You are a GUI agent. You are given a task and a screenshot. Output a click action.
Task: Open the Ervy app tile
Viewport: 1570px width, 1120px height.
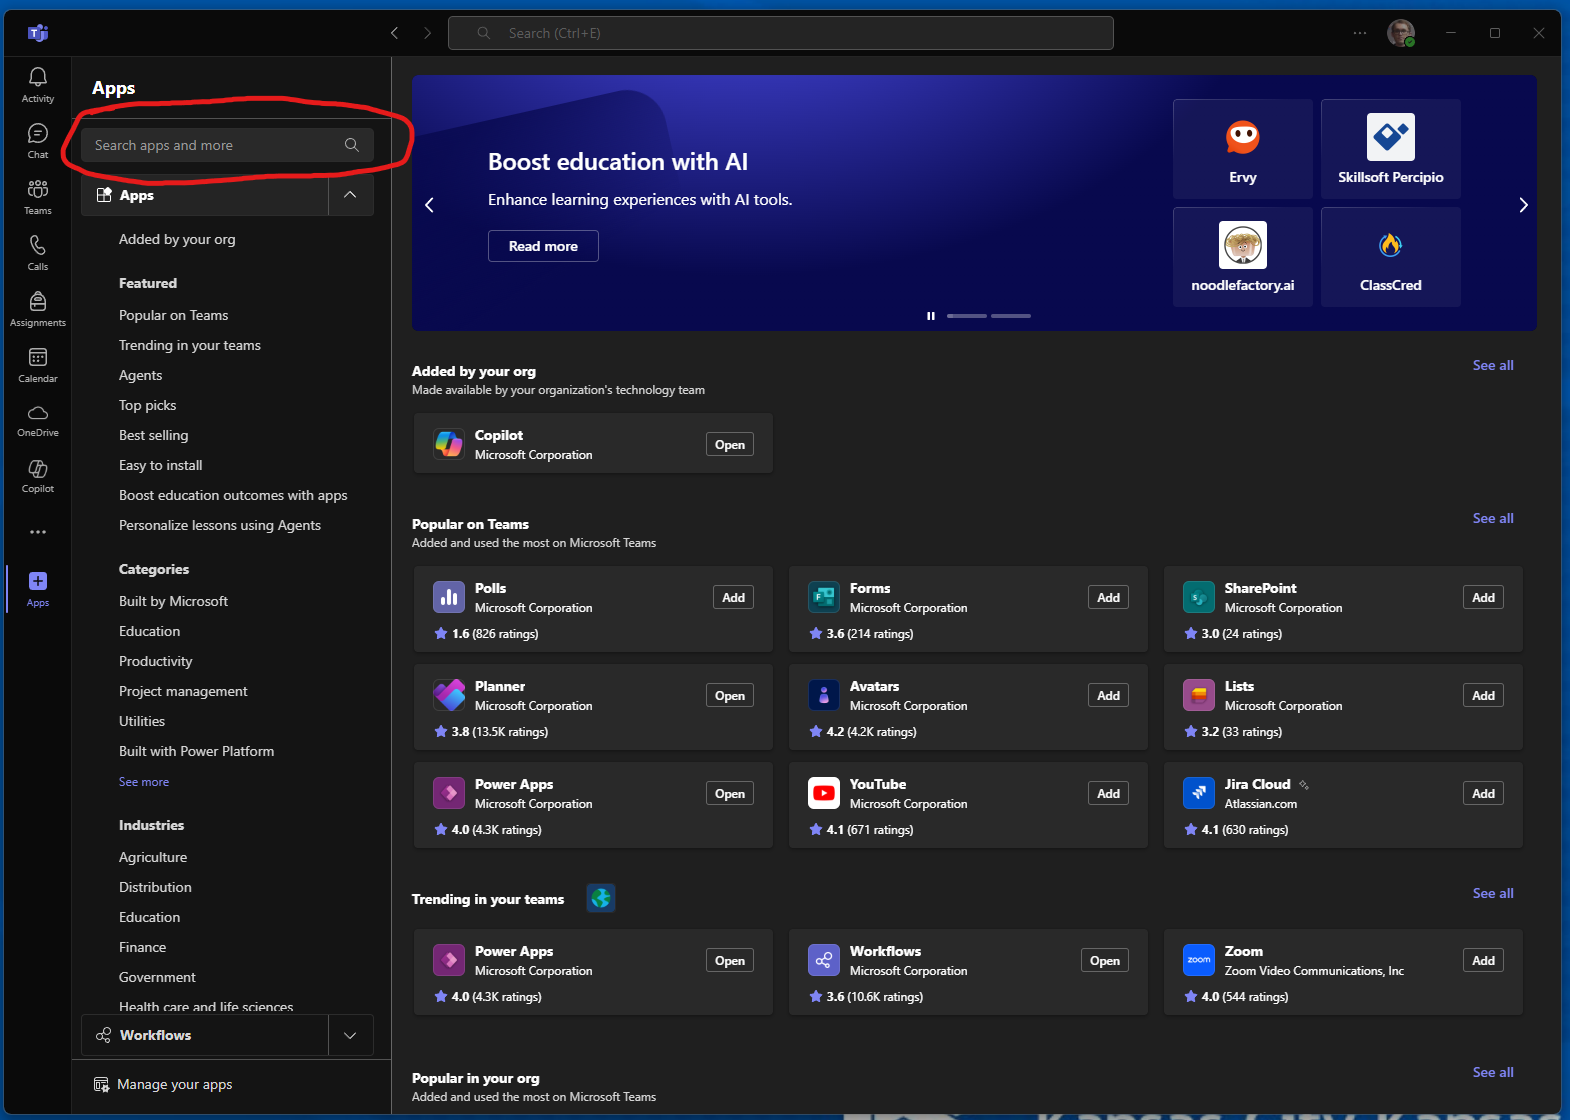(1243, 149)
